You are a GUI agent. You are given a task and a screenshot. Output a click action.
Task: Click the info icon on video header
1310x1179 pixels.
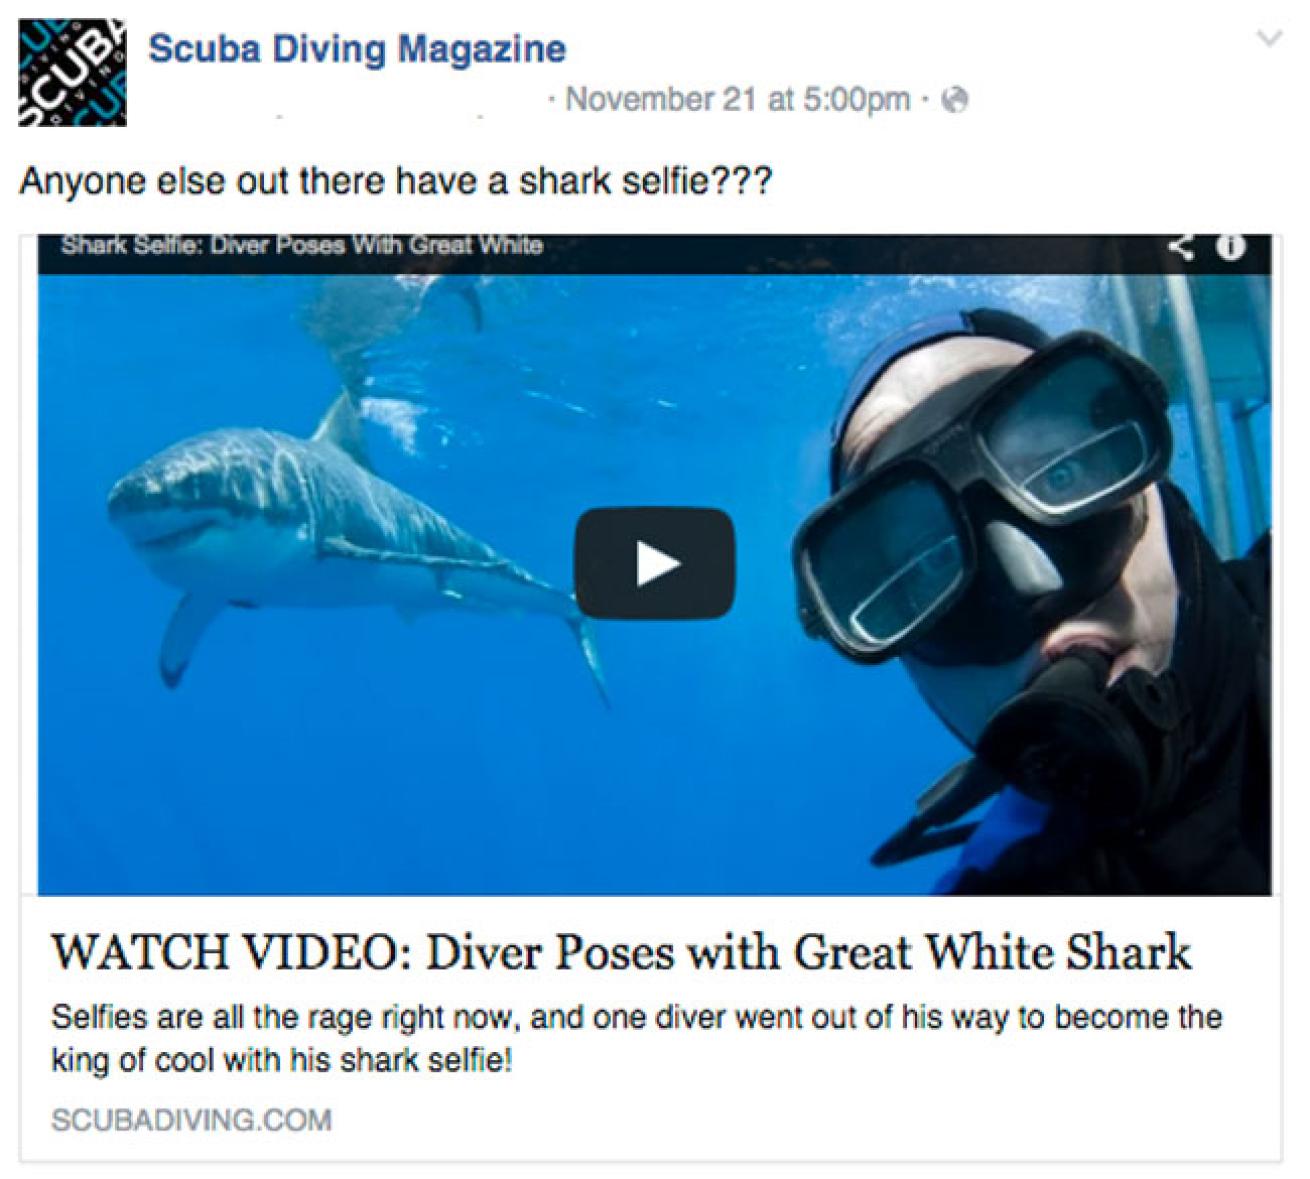coord(1230,247)
